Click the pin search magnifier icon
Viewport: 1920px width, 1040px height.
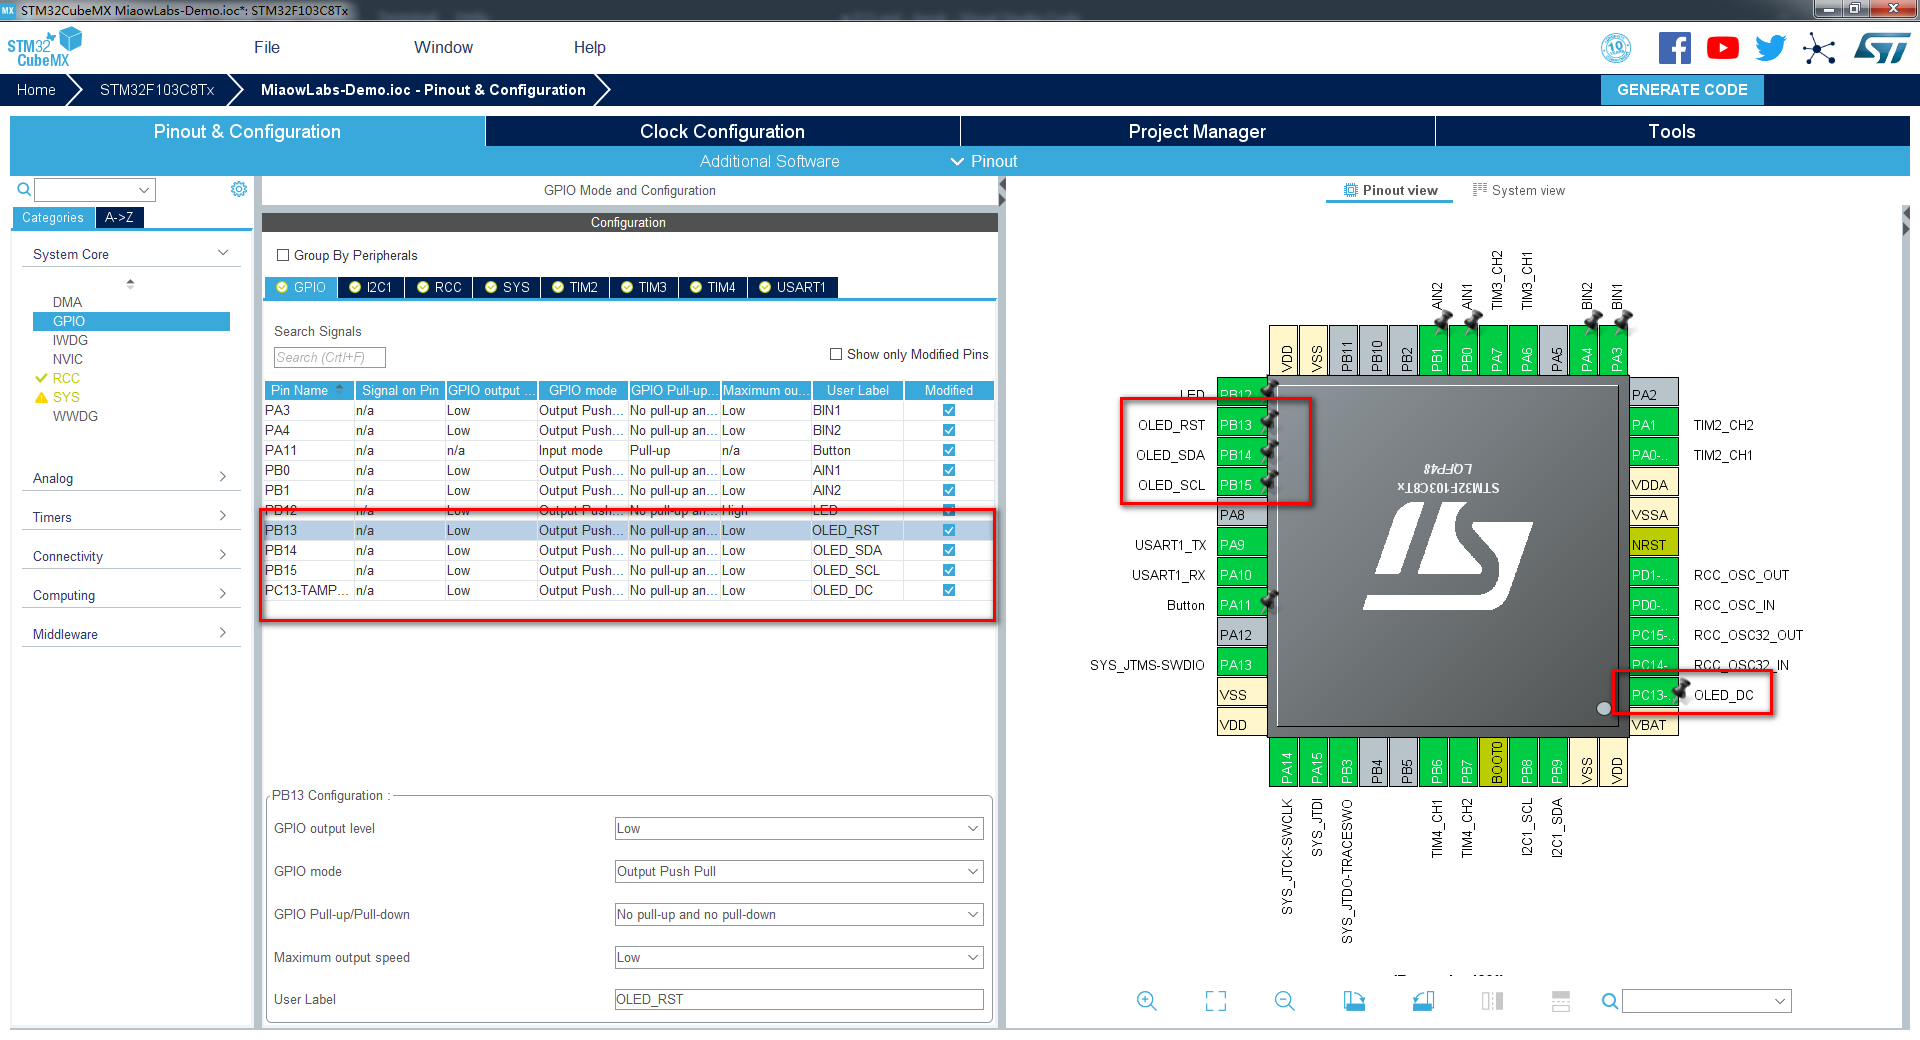pos(1609,1001)
